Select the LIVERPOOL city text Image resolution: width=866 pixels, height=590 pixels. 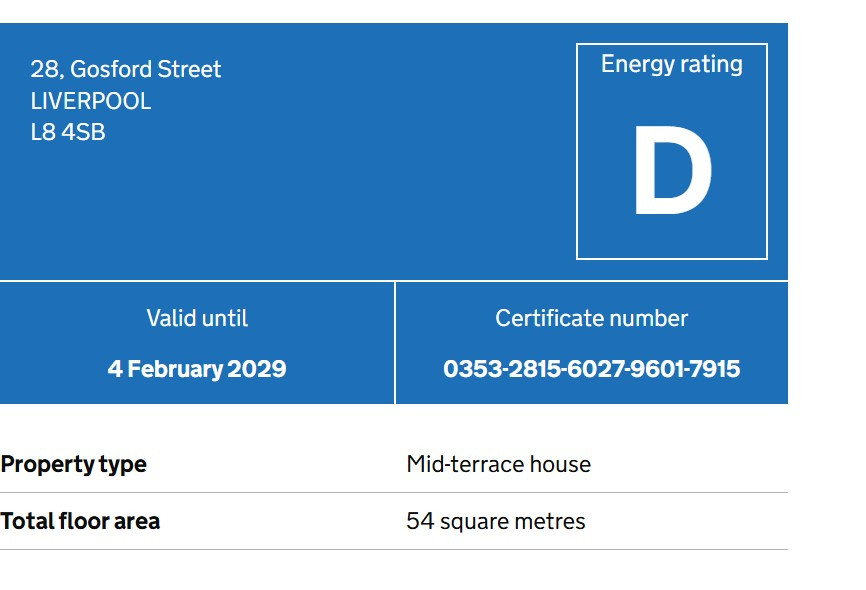[x=91, y=101]
